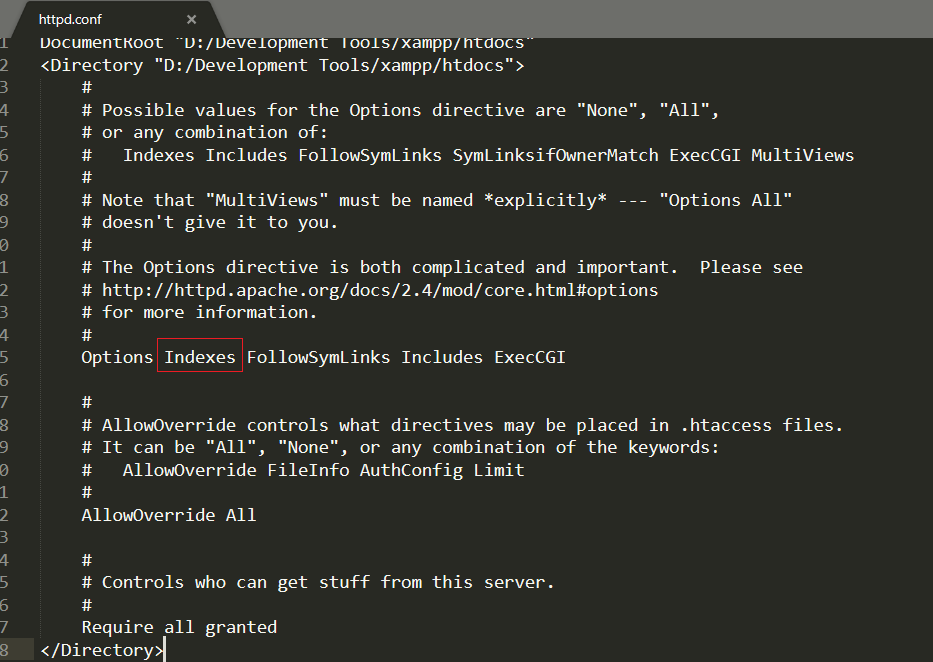This screenshot has height=662, width=933.
Task: Switch to the httpd.conf tab
Action: coord(70,19)
